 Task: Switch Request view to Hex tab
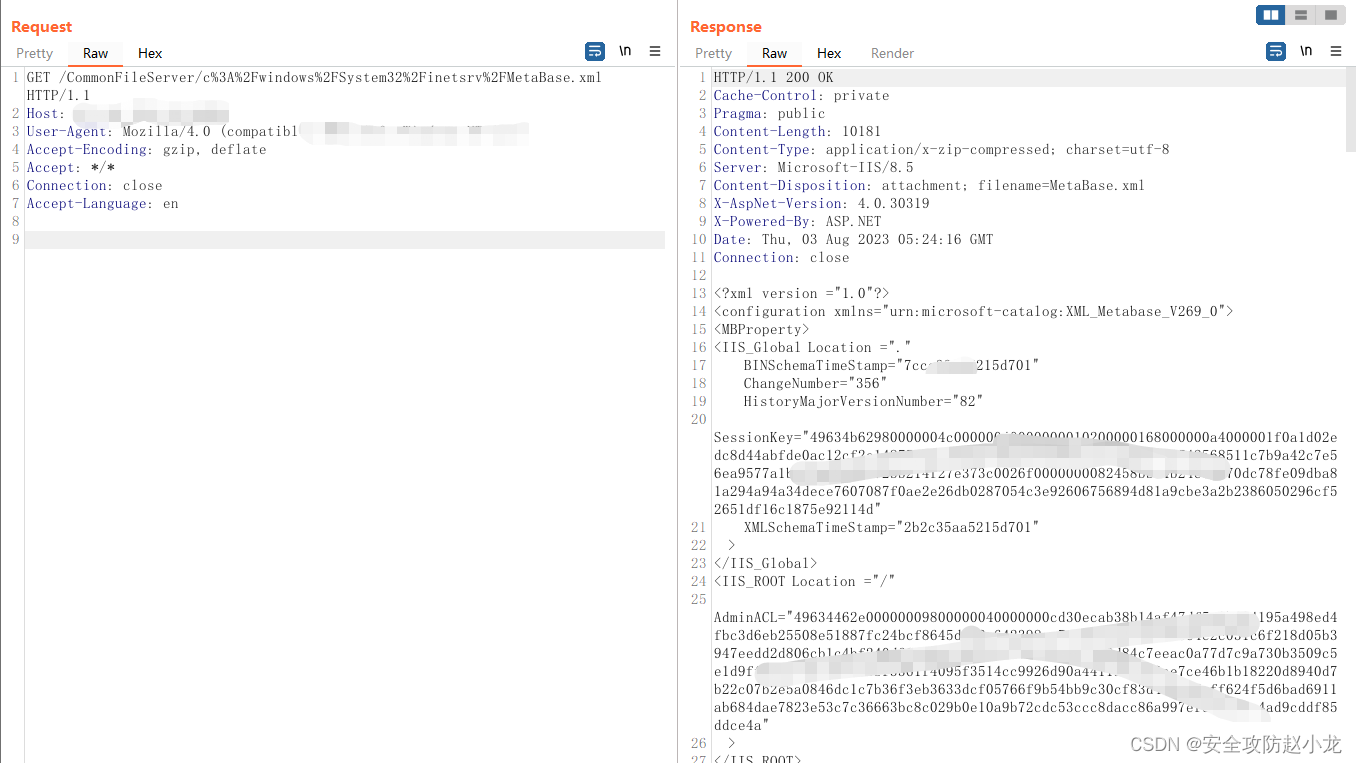[x=150, y=53]
